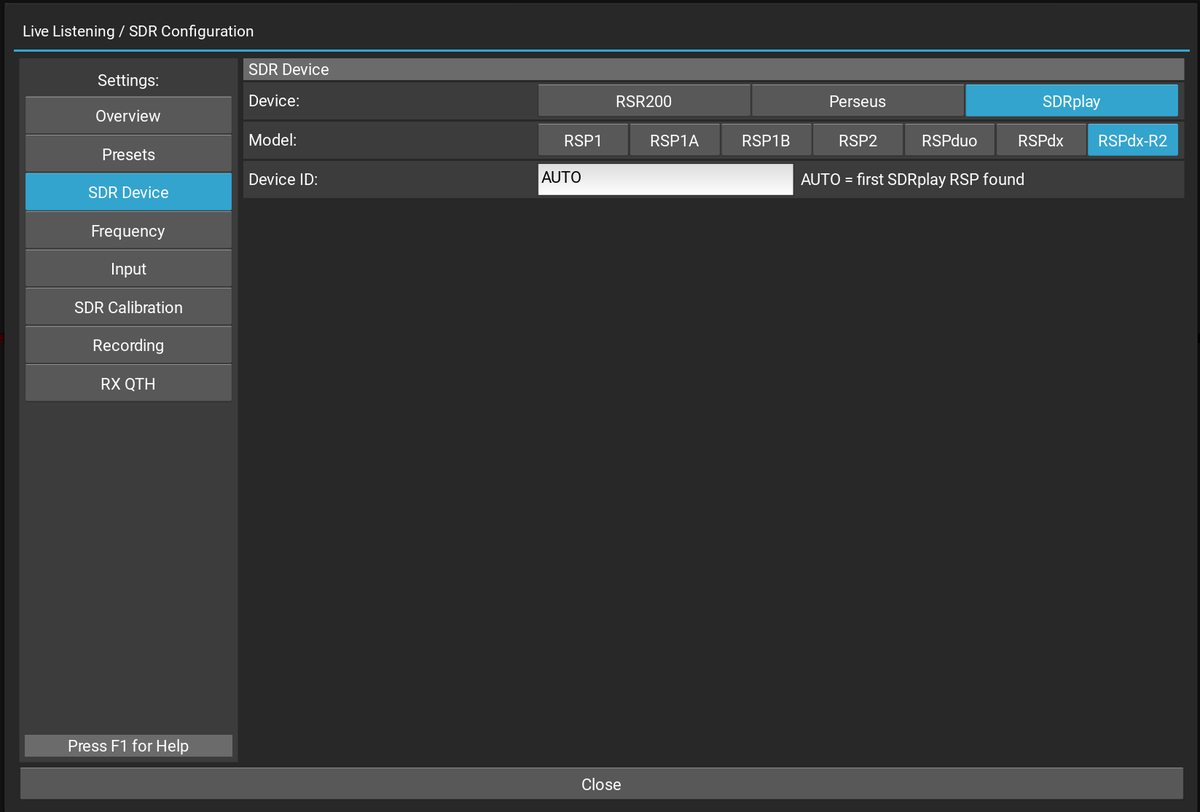Click the Device ID input field

click(x=665, y=179)
